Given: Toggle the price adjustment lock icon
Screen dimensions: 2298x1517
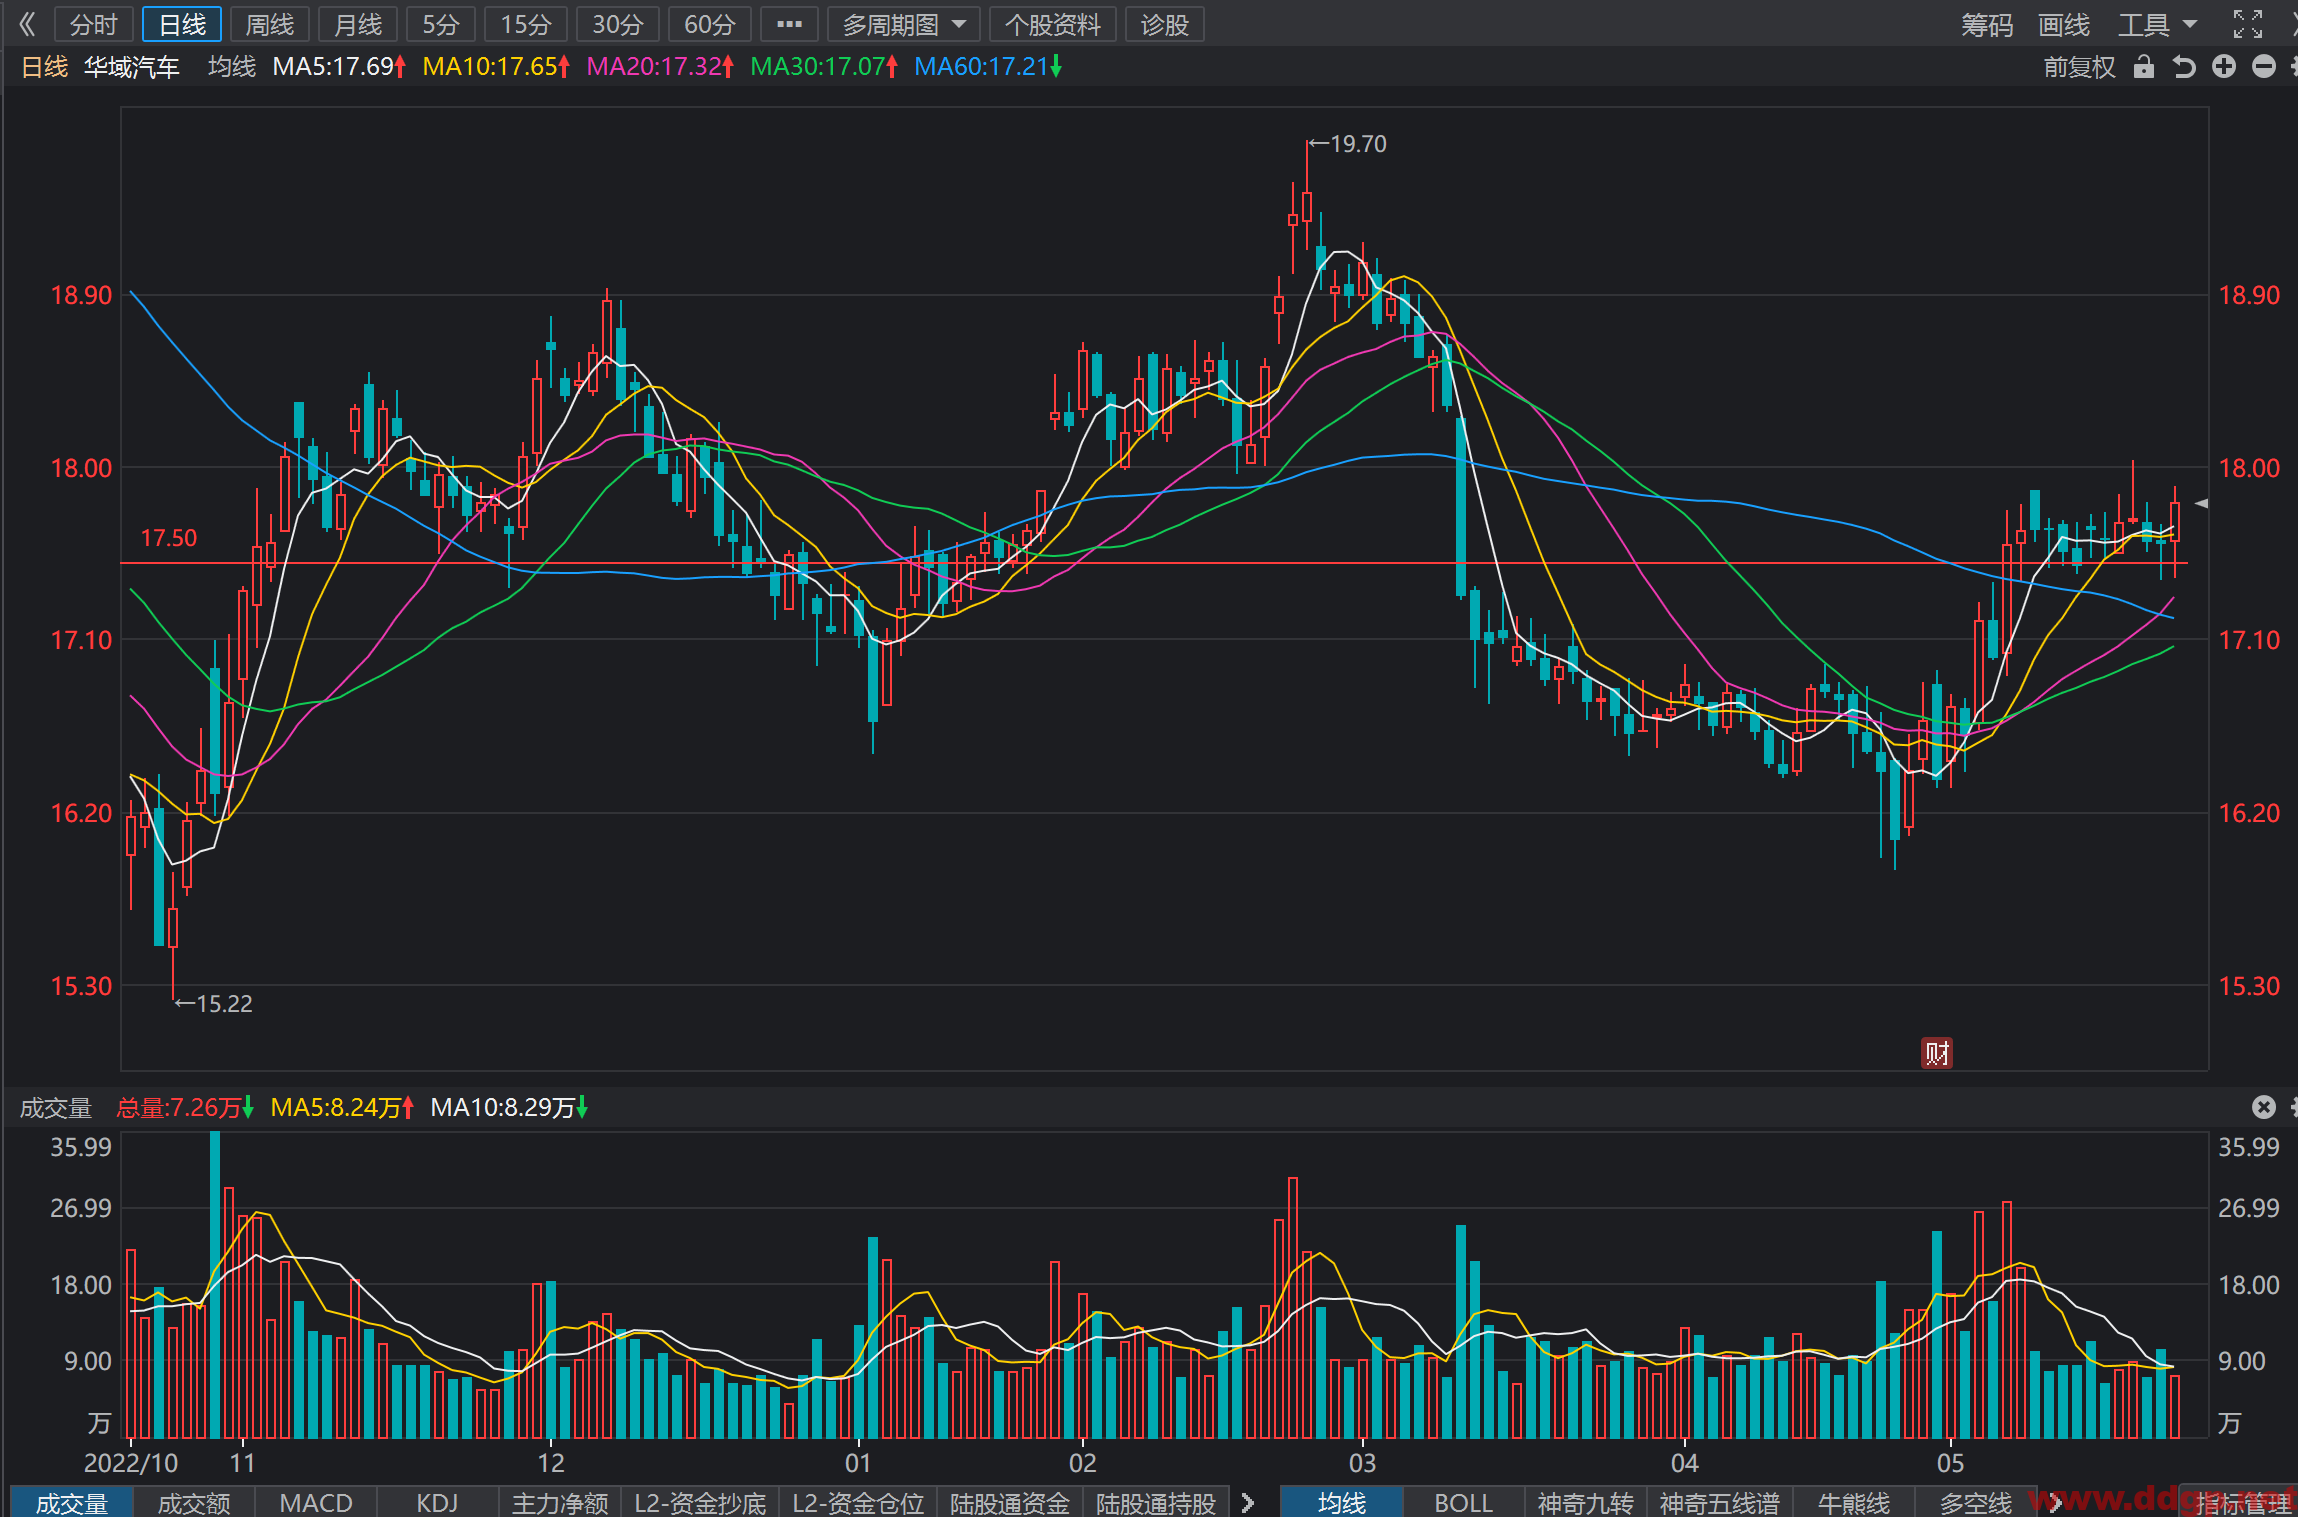Looking at the screenshot, I should point(2143,67).
